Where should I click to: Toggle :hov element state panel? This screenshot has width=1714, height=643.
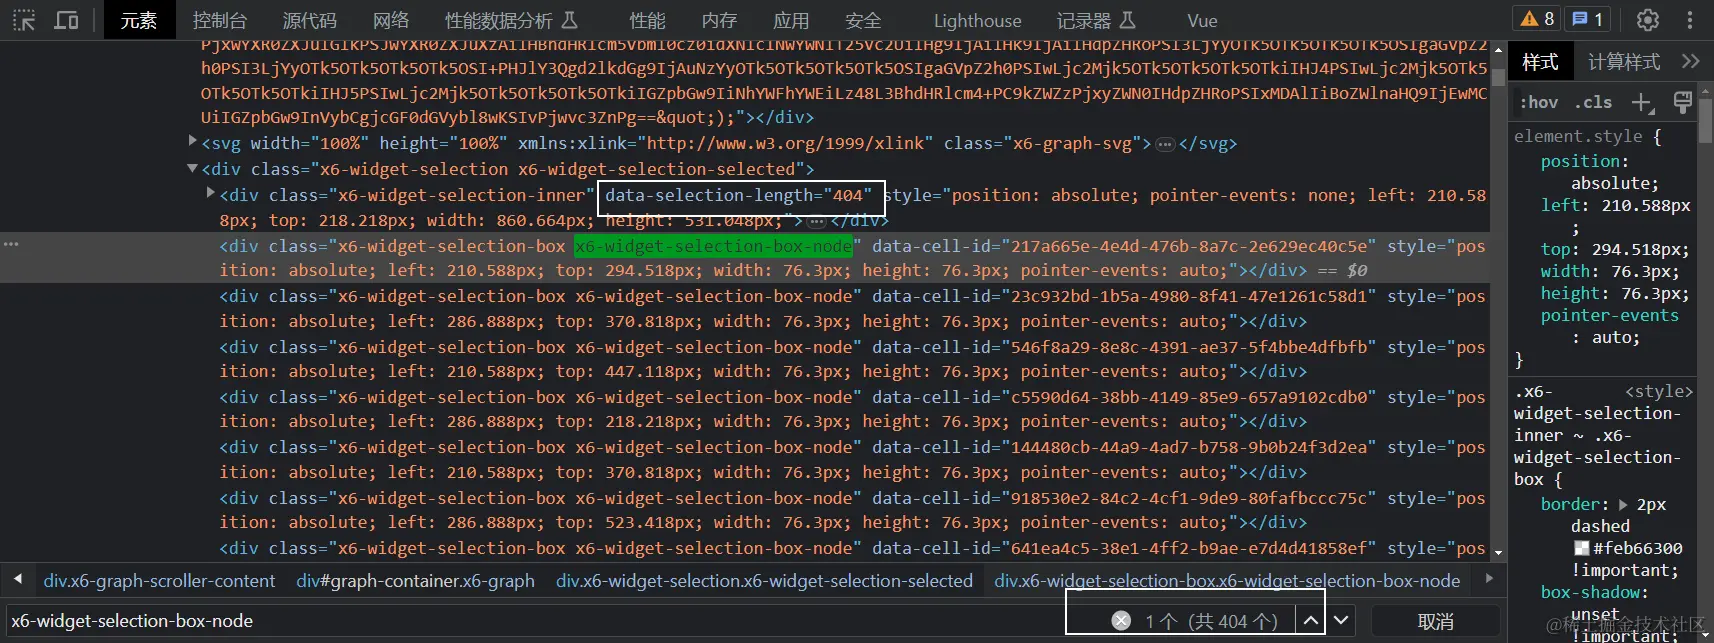coord(1539,102)
